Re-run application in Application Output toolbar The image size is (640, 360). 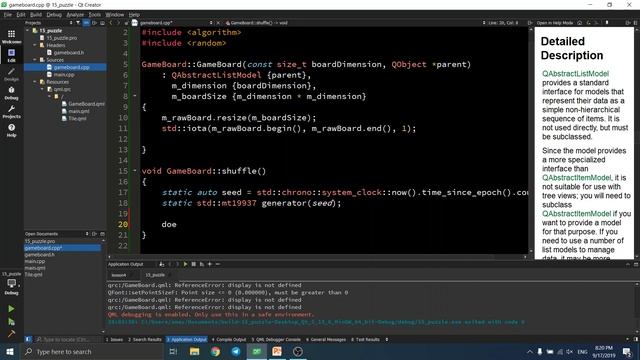tap(185, 264)
